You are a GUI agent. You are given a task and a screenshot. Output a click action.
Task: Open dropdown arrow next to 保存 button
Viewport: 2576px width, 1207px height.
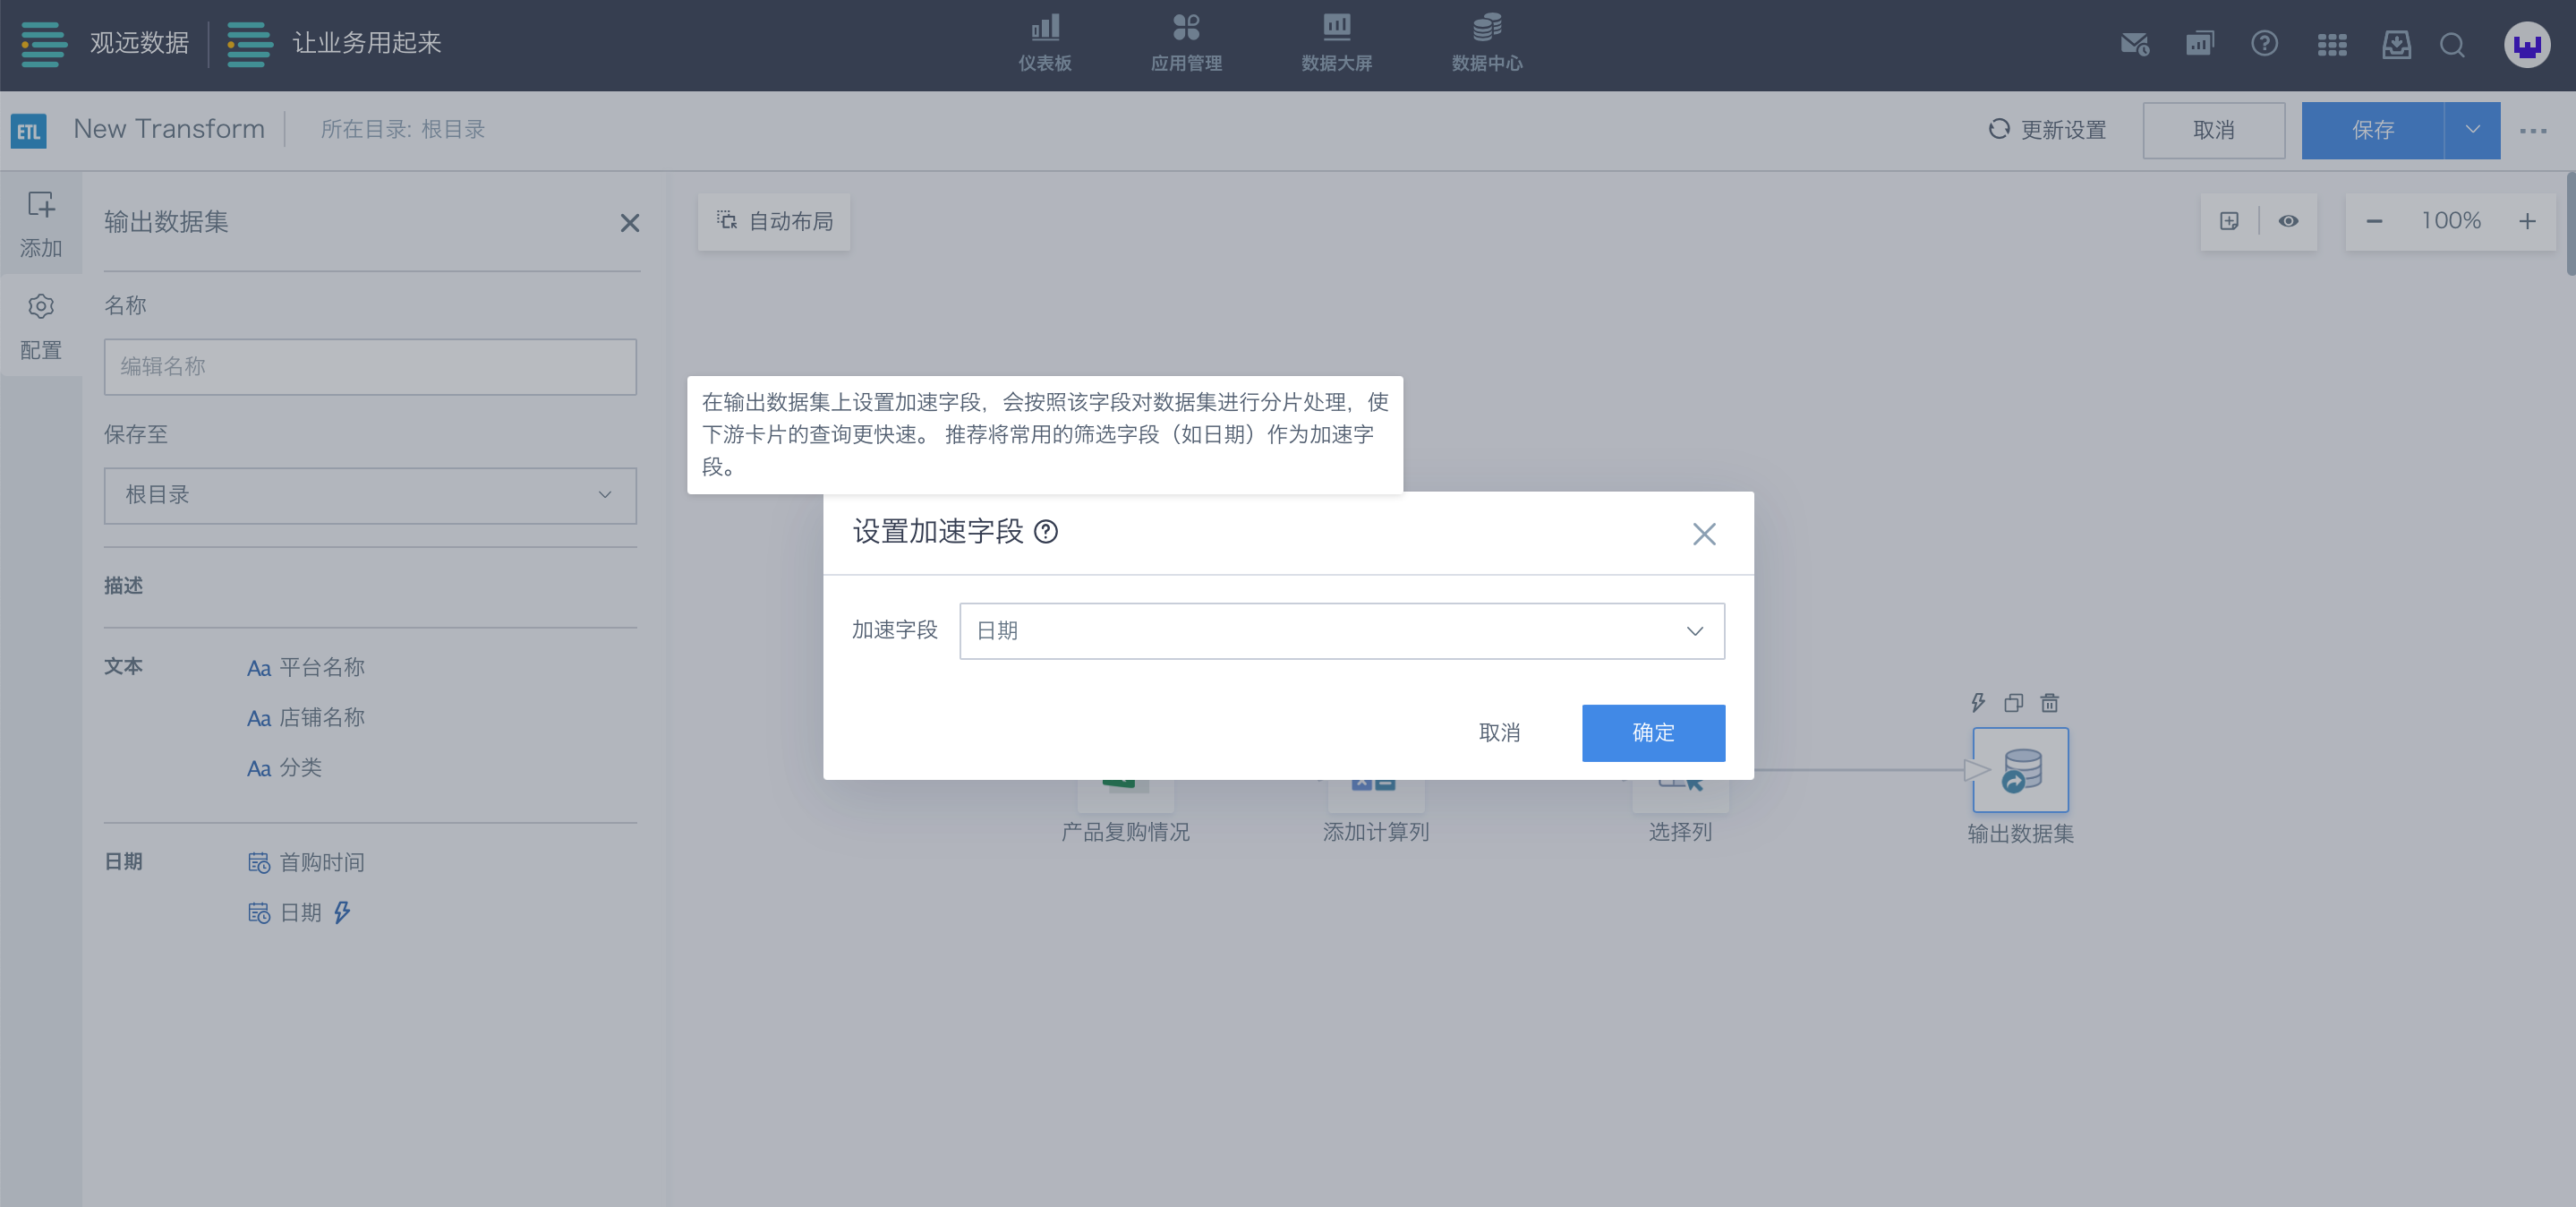point(2472,130)
